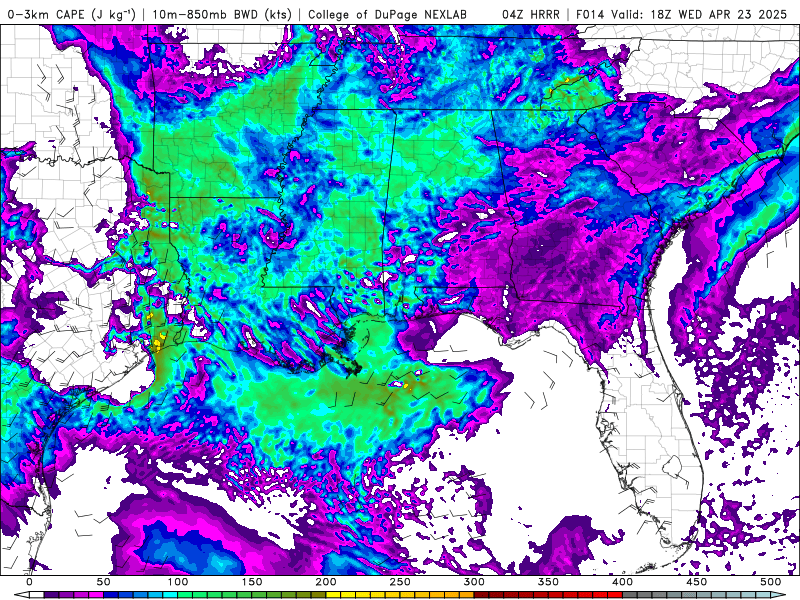Click the "10m-850mb BWD (kts)" header label
The height and width of the screenshot is (600, 800).
coord(222,15)
